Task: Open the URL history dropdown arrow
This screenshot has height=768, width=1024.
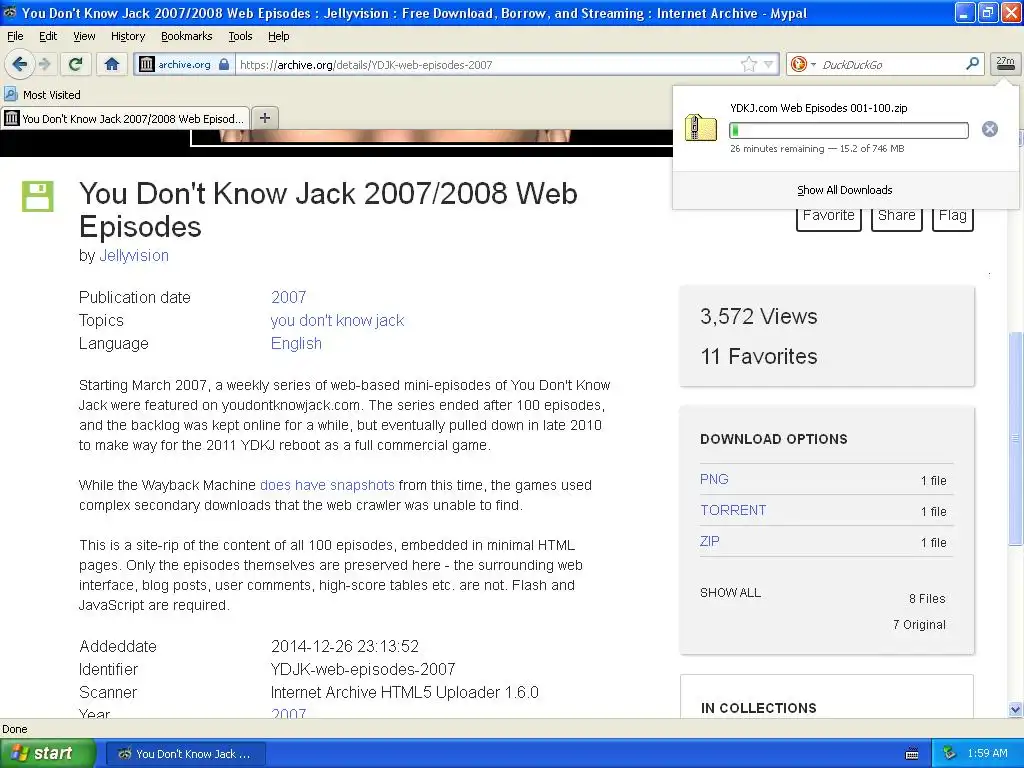Action: 769,64
